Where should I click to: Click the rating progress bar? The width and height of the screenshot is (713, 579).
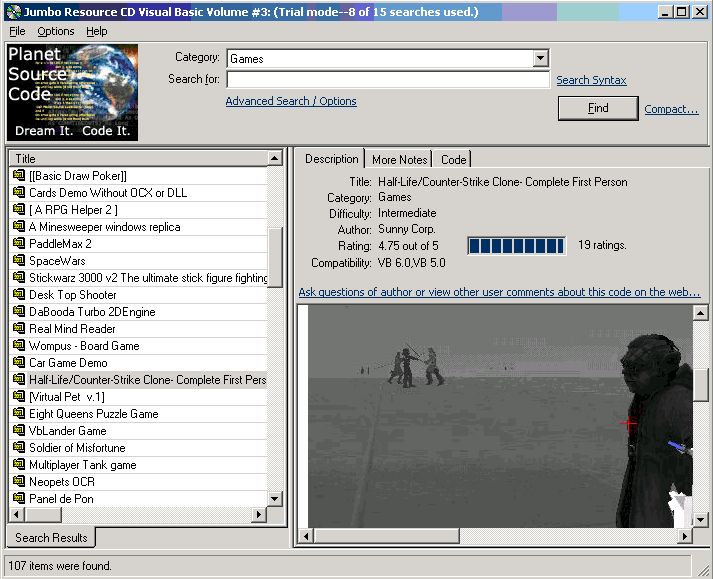tap(517, 246)
